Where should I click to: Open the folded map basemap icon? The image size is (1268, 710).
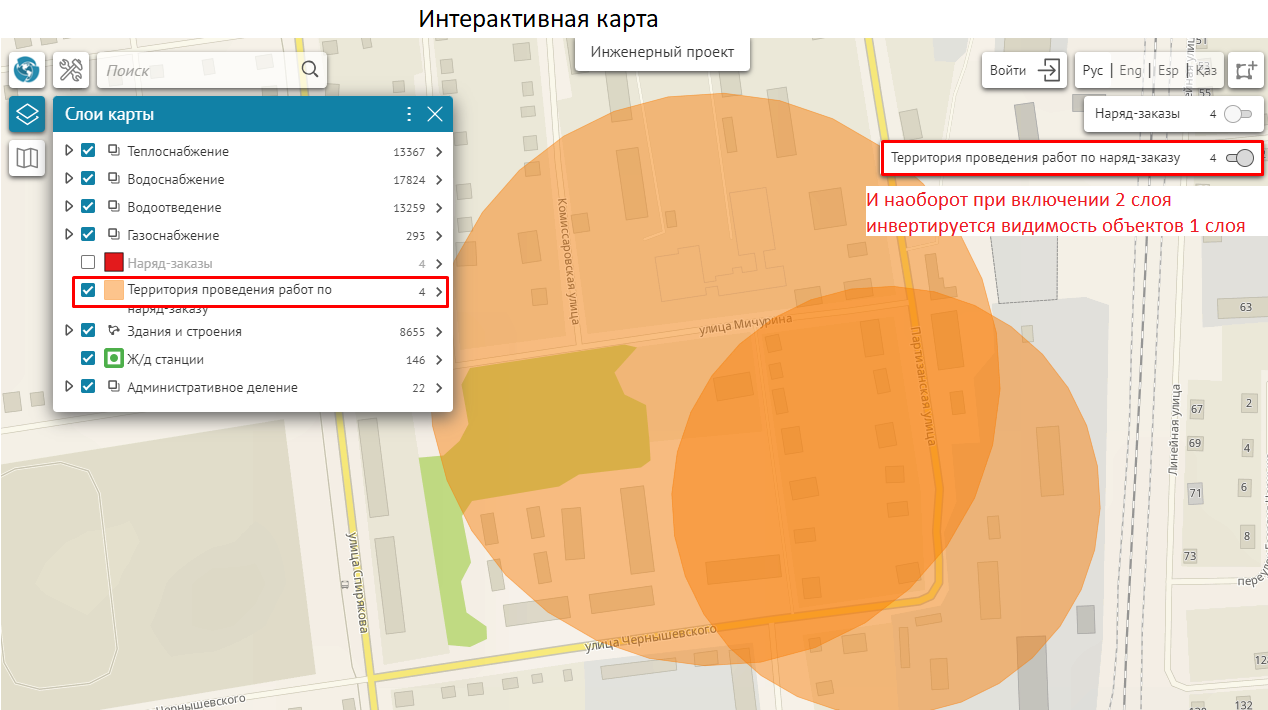click(x=27, y=158)
